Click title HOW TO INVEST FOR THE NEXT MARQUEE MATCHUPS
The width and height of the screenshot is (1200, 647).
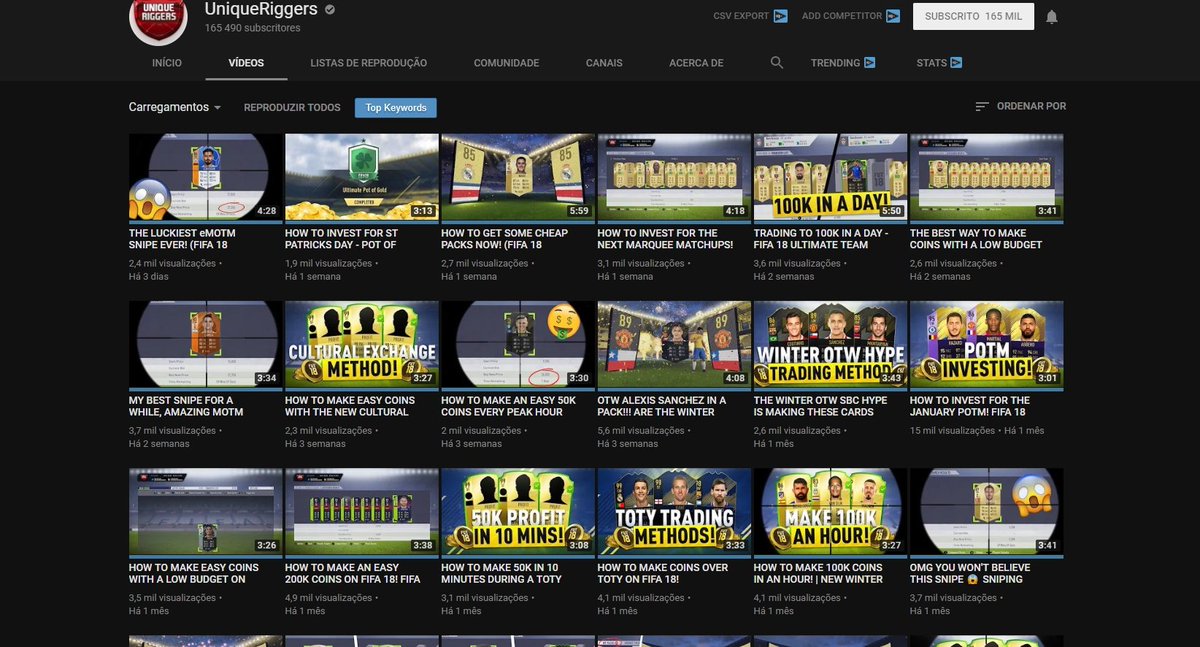[665, 239]
